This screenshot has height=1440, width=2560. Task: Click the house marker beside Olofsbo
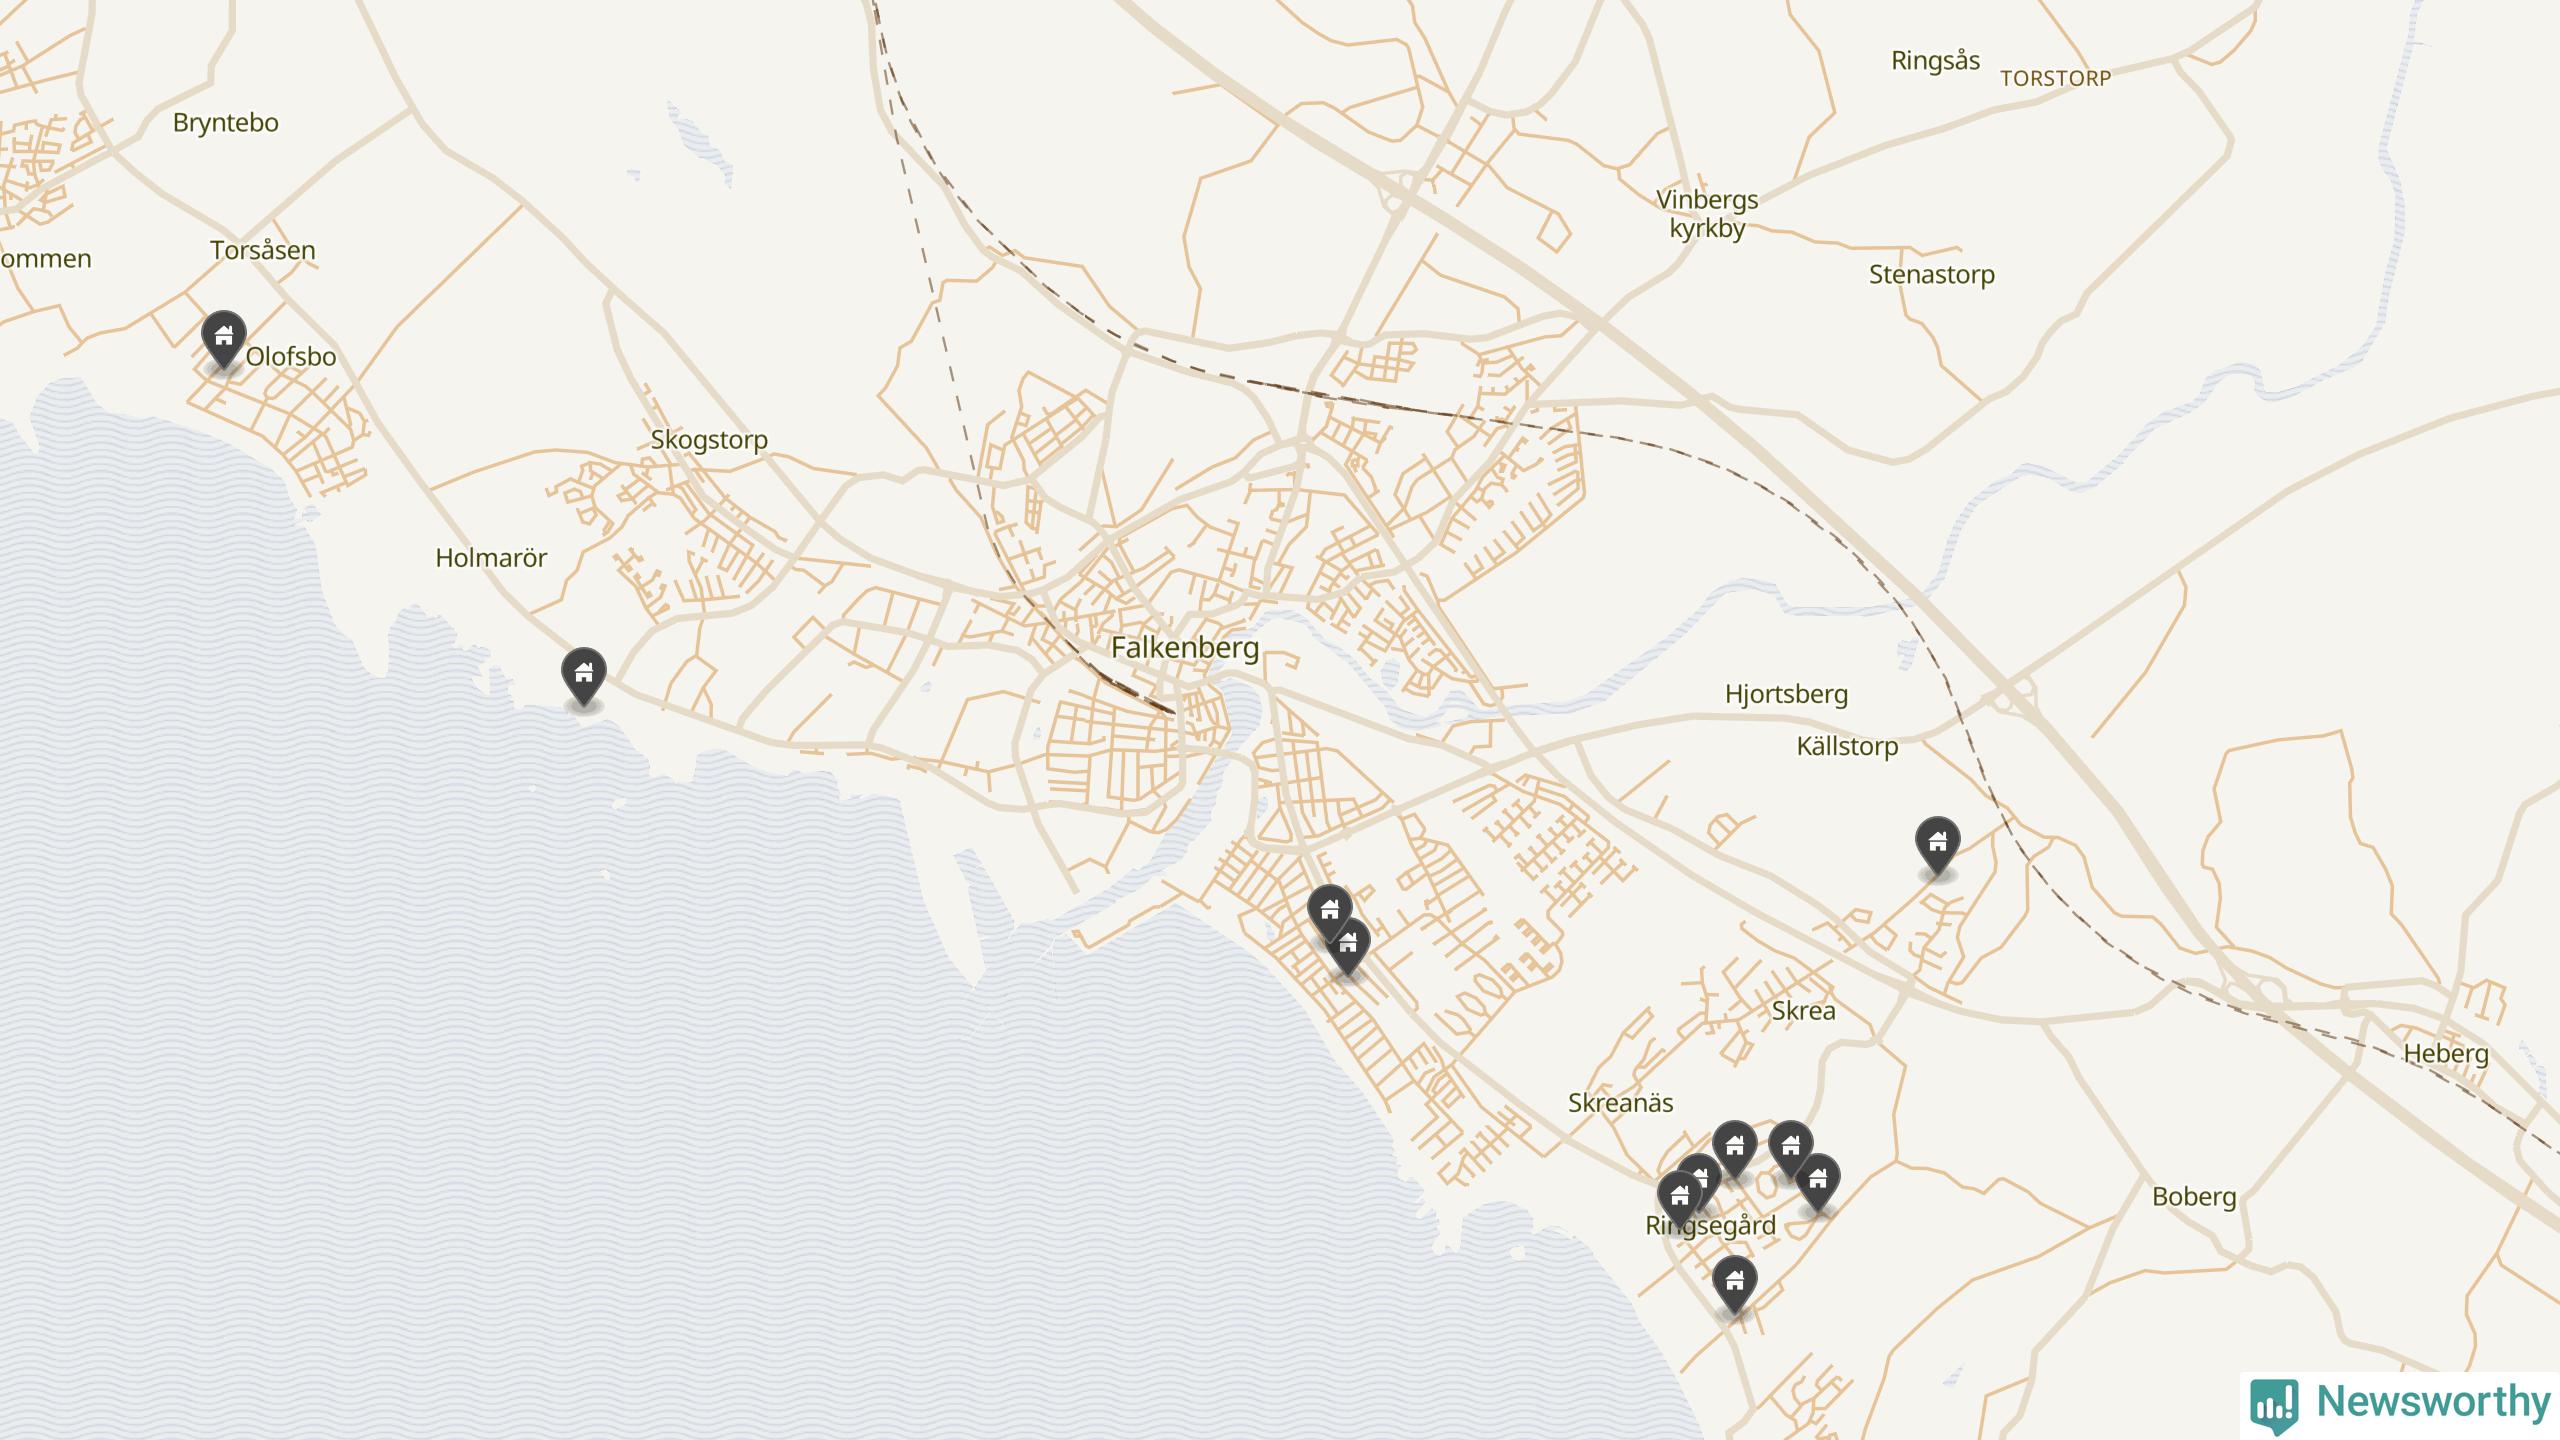pos(223,337)
